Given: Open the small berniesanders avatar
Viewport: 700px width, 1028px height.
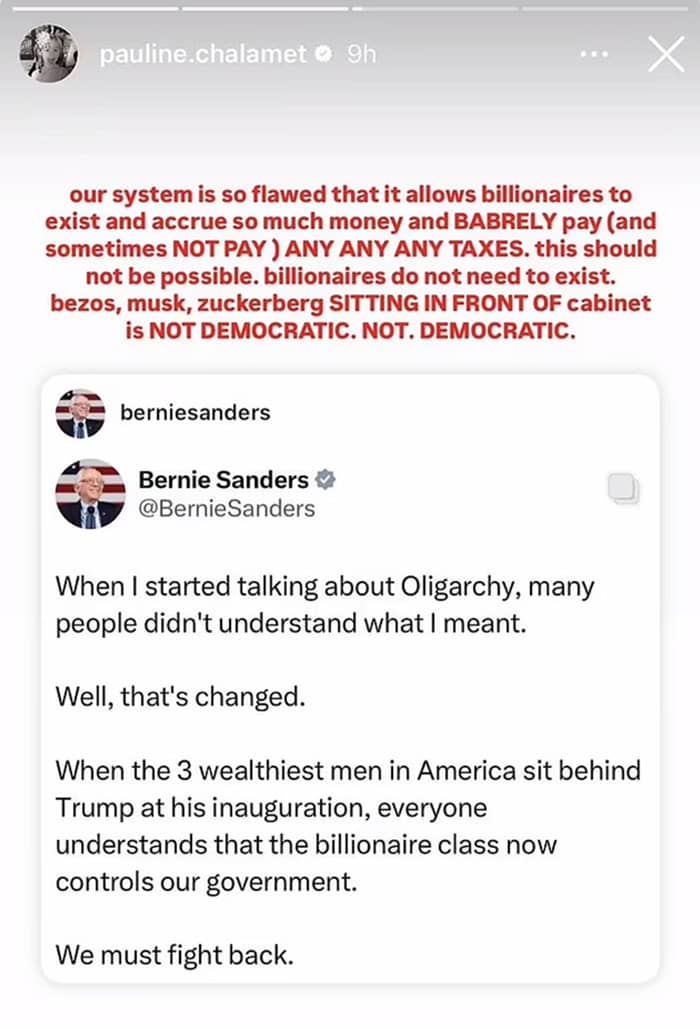Looking at the screenshot, I should pos(80,413).
